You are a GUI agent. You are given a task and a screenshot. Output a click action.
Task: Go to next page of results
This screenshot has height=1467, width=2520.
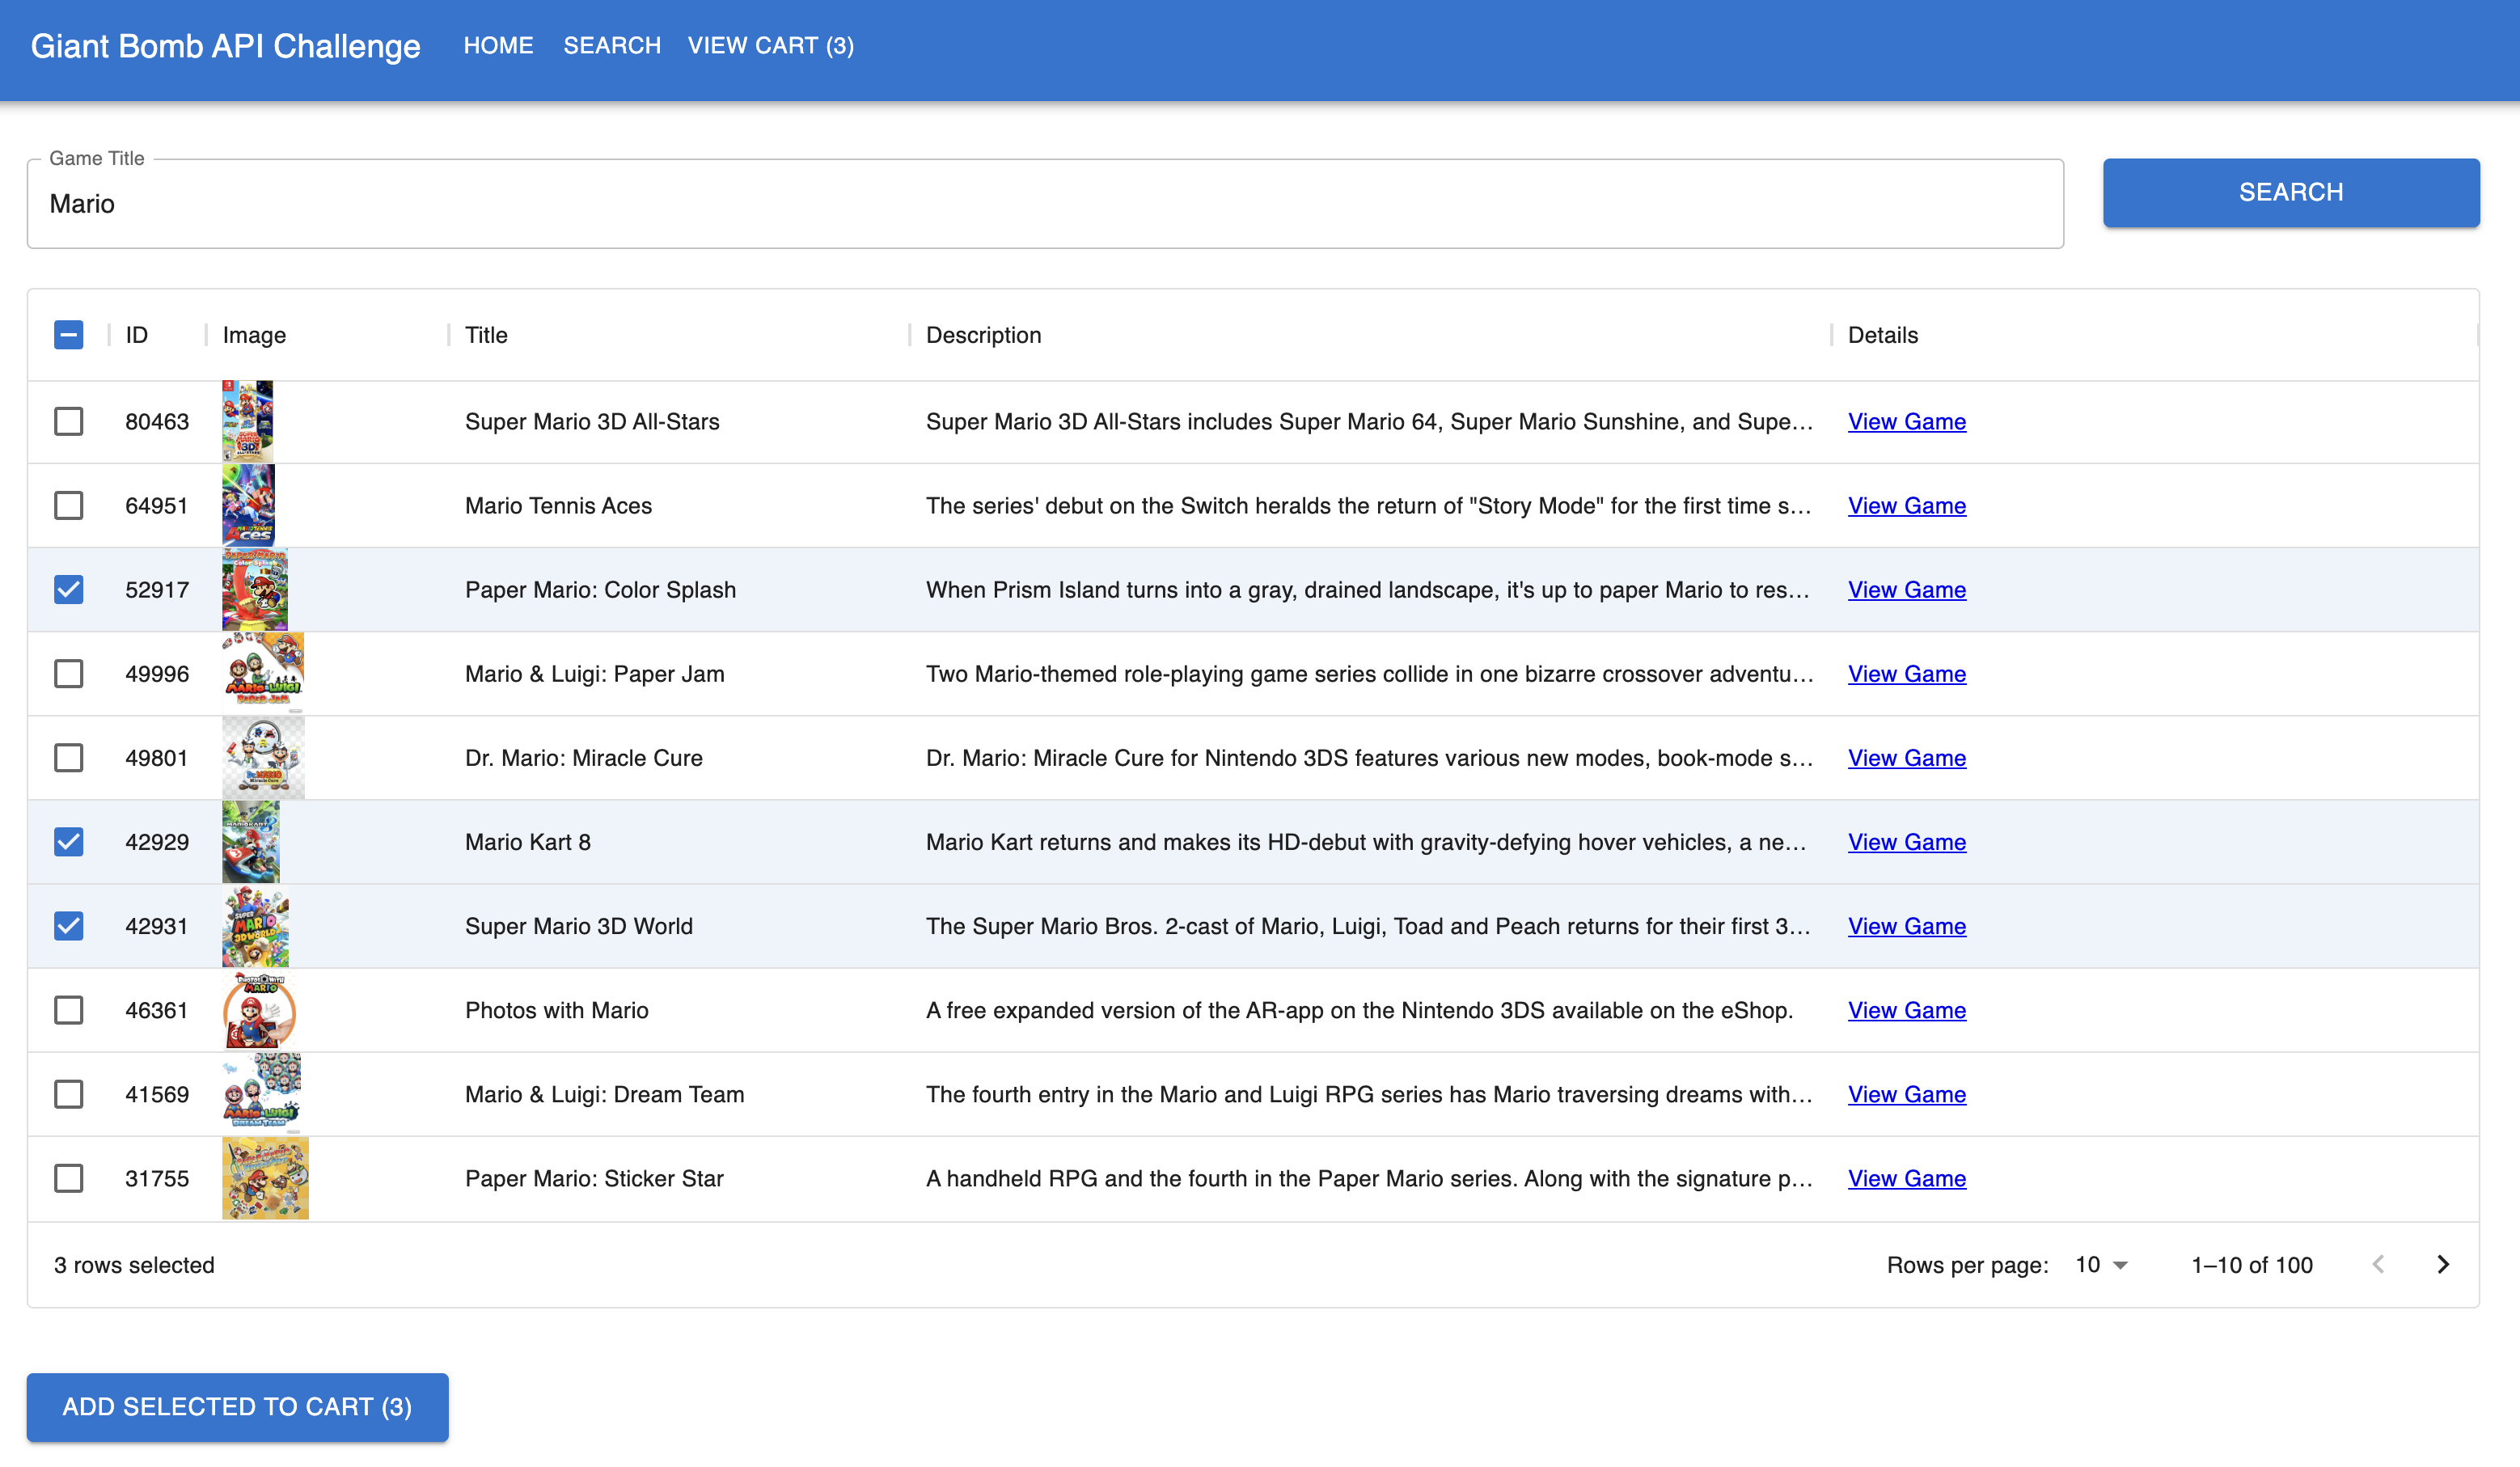coord(2442,1264)
